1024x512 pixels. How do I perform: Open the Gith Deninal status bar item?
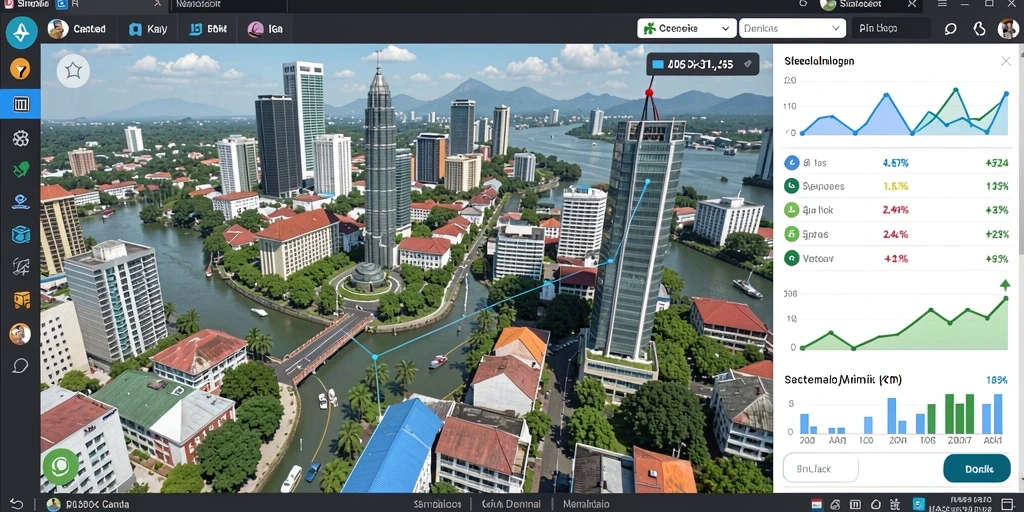click(x=511, y=504)
